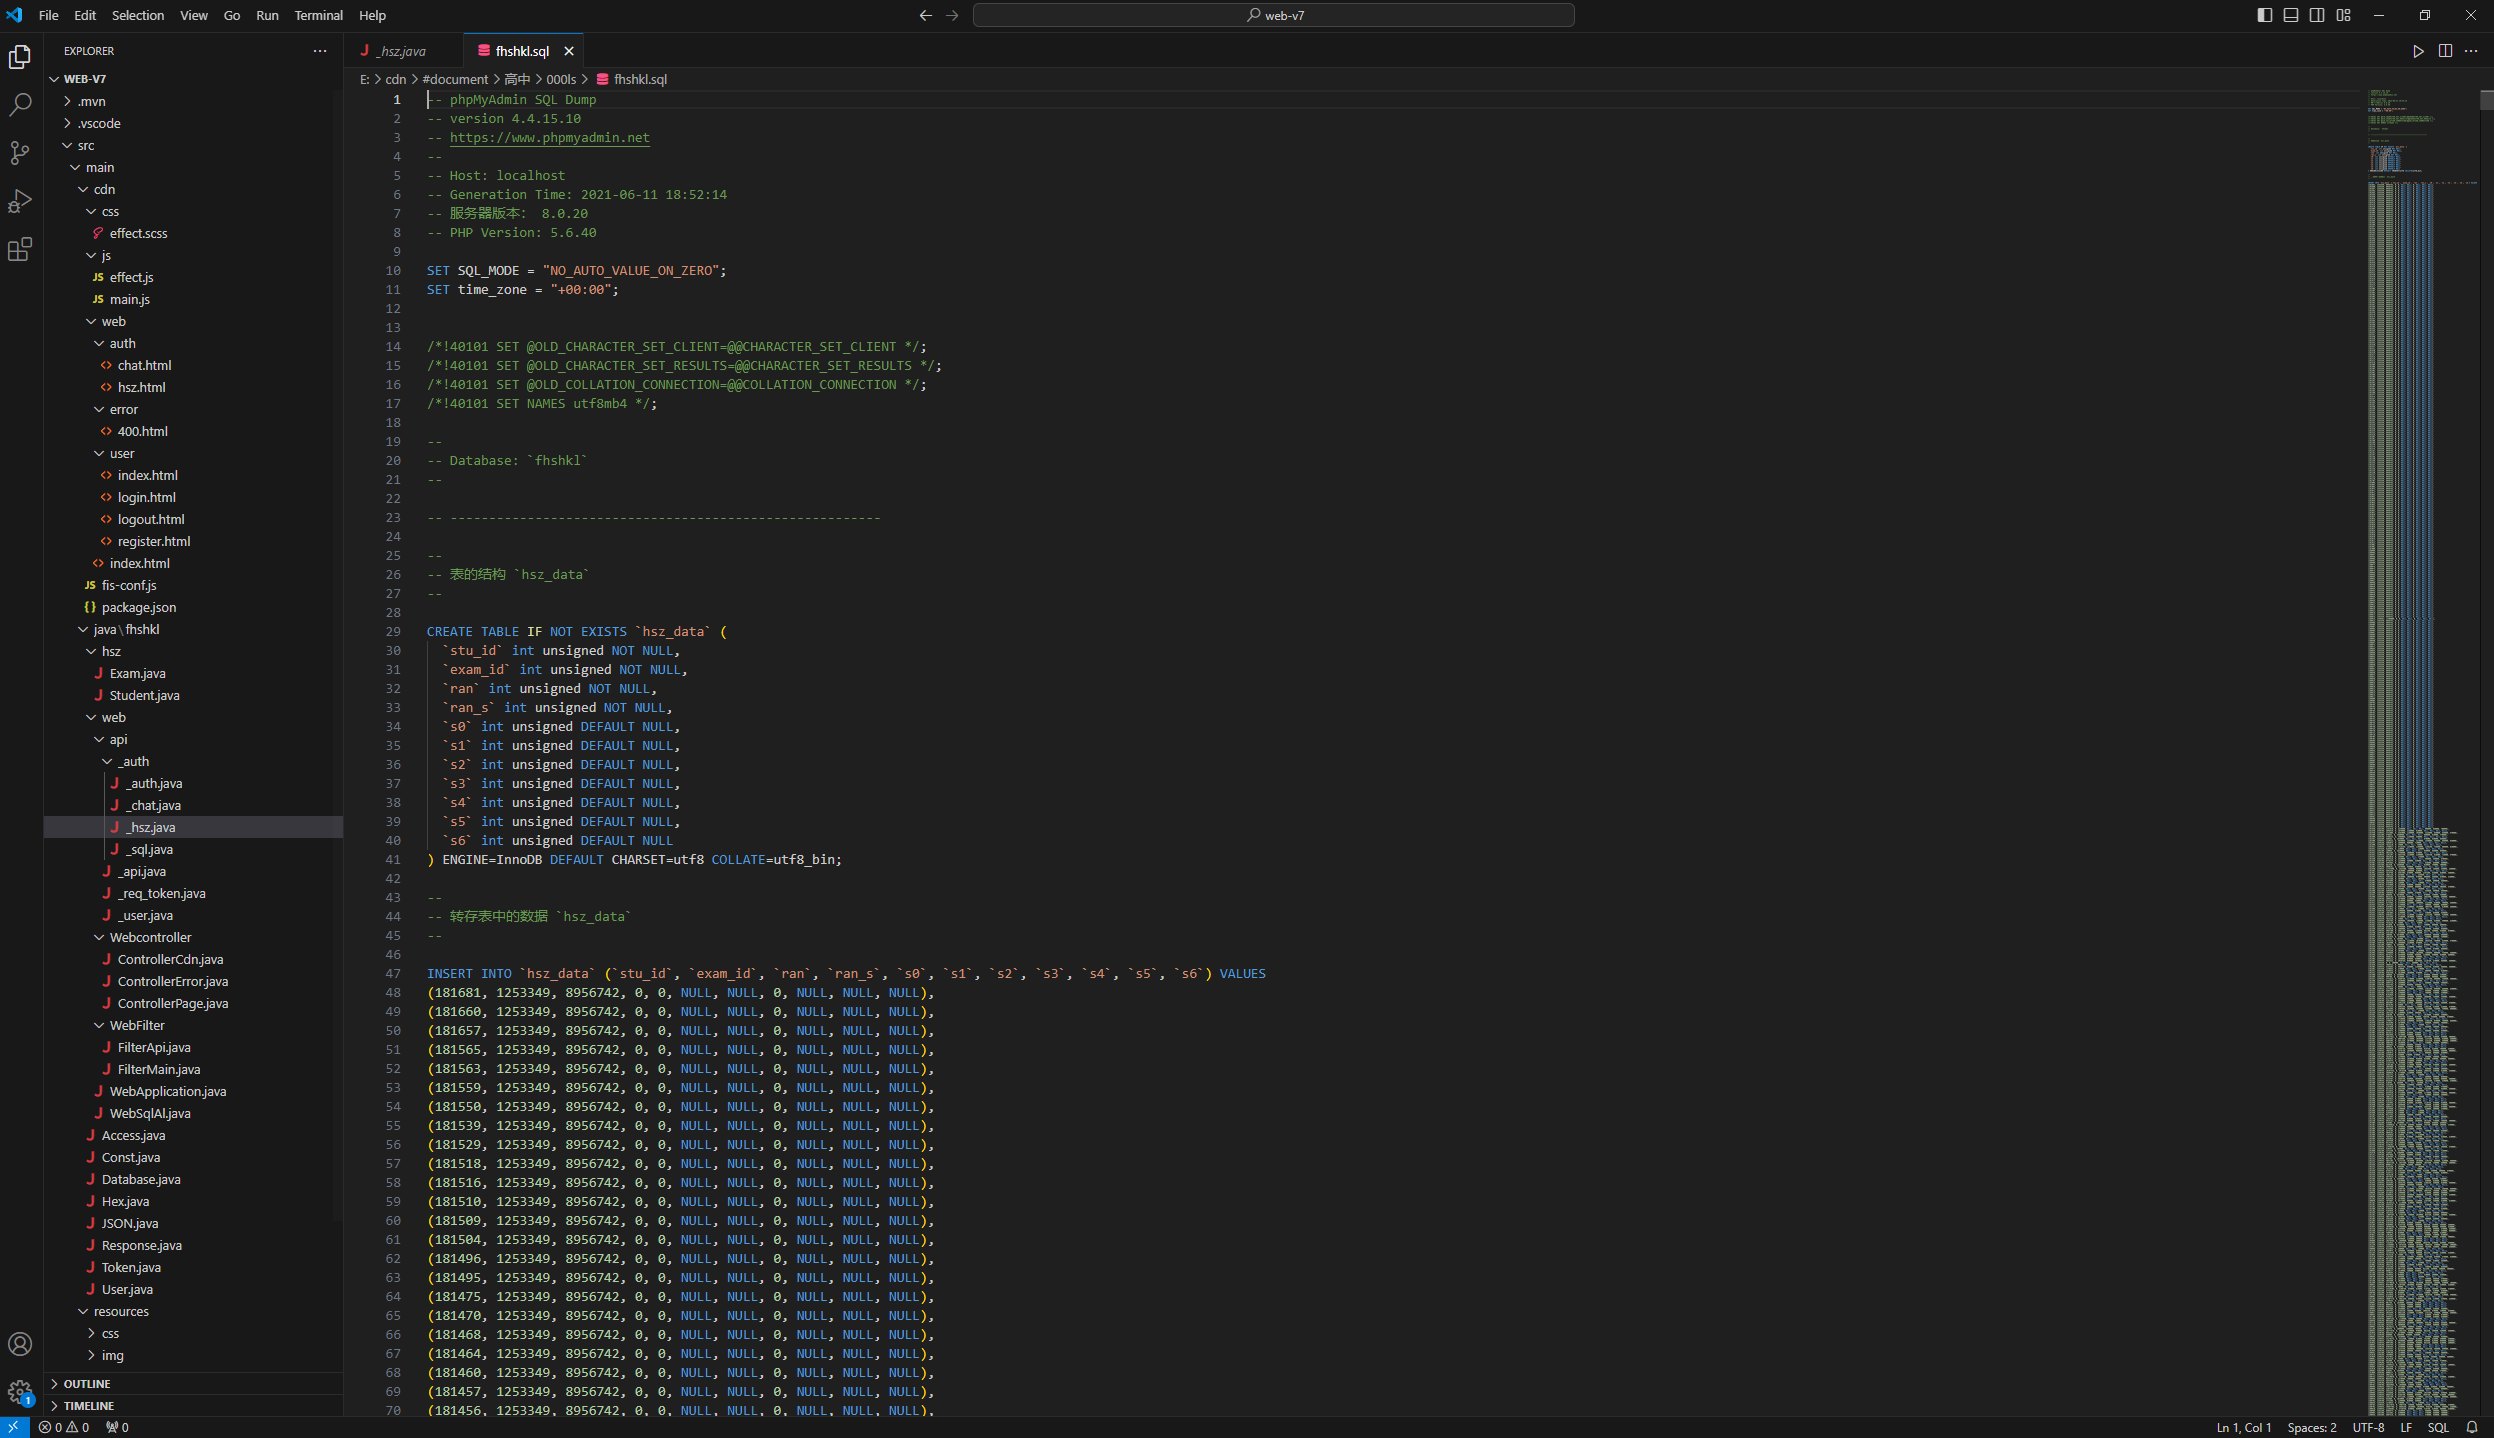This screenshot has width=2494, height=1438.
Task: Click the web-v7 command center search box
Action: pos(1273,15)
